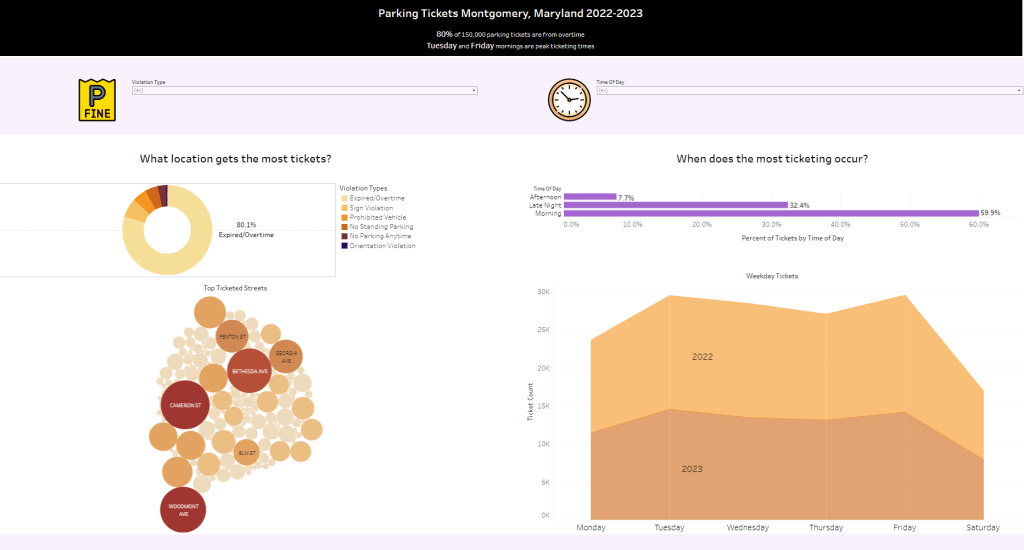The width and height of the screenshot is (1024, 550).
Task: Select Expired/Overtime color swatch in legend
Action: [345, 198]
